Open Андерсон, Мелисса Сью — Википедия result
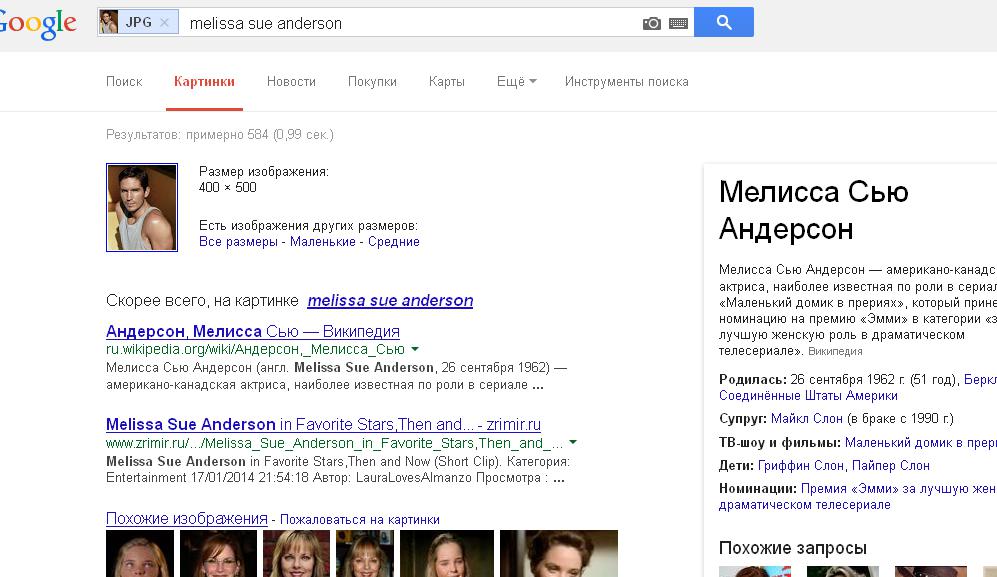This screenshot has height=577, width=997. click(252, 331)
